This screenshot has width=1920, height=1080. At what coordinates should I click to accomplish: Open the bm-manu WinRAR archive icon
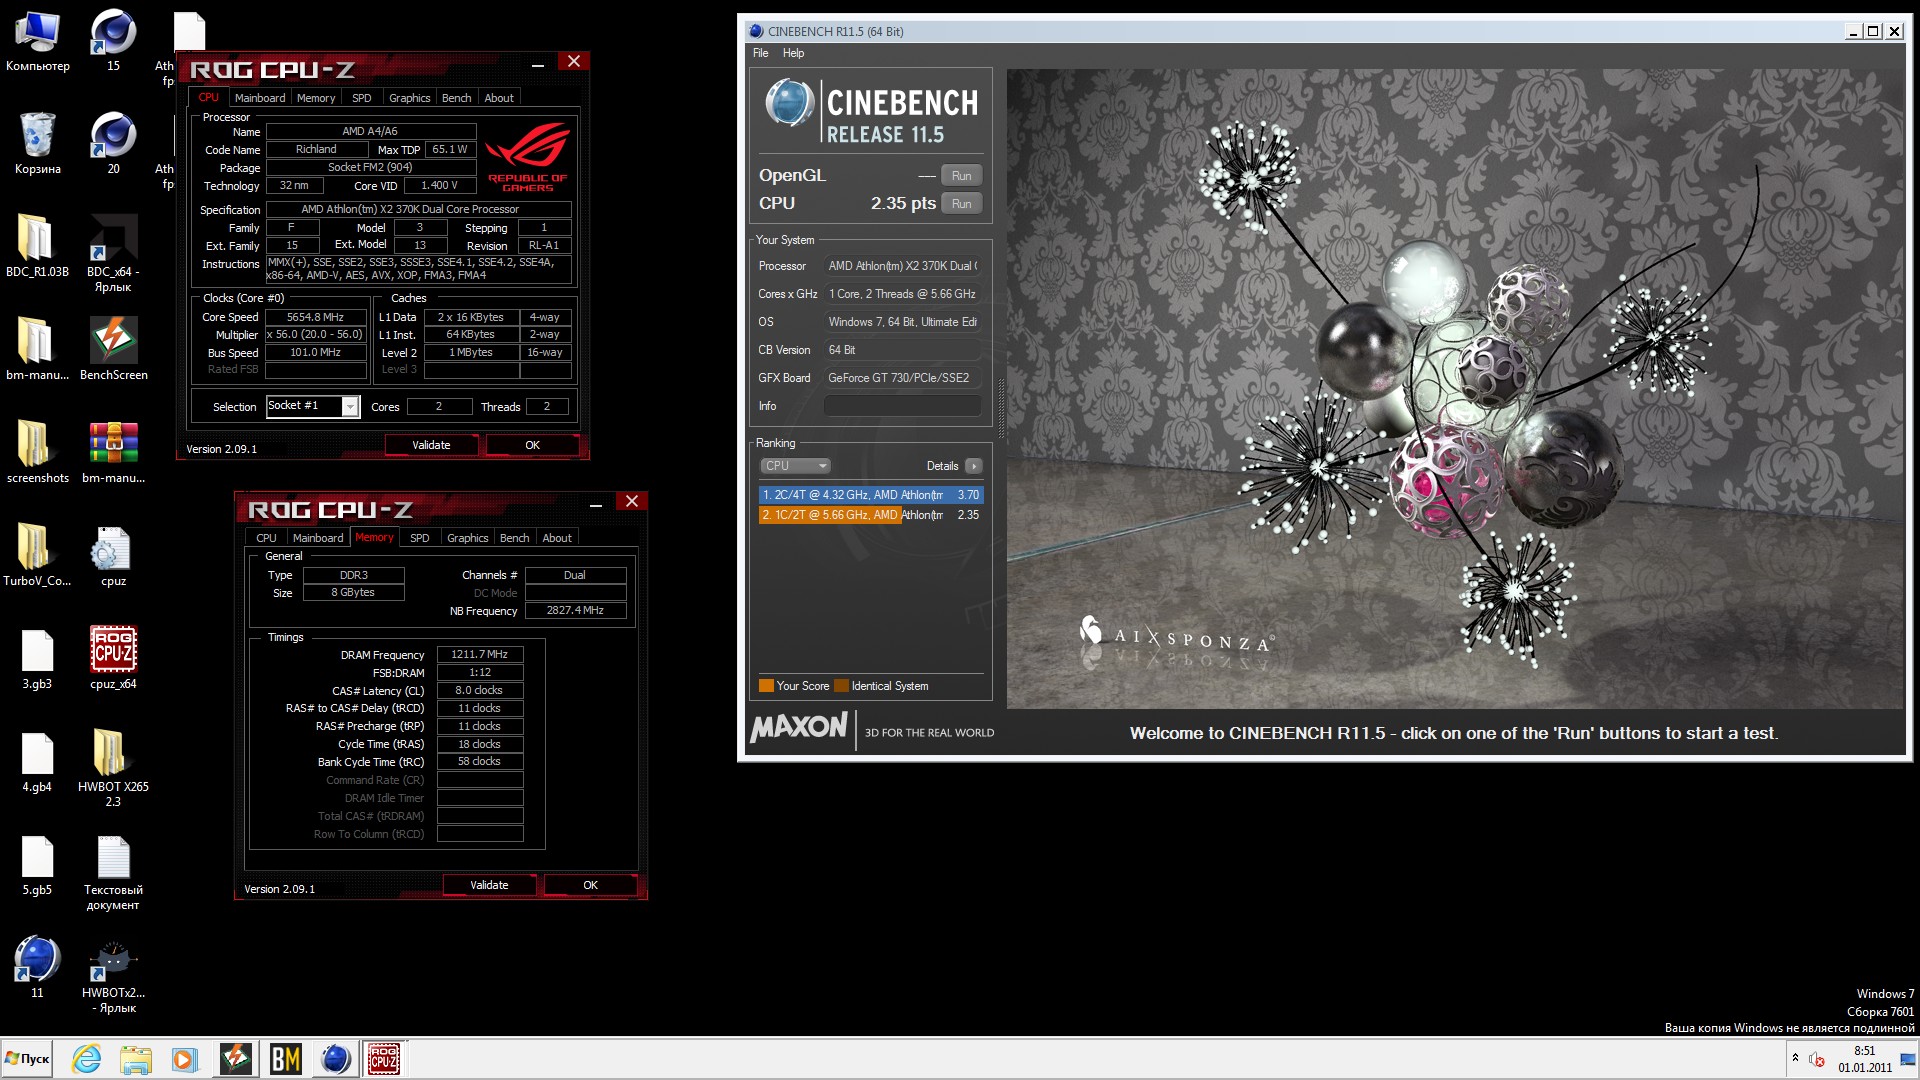click(x=113, y=452)
